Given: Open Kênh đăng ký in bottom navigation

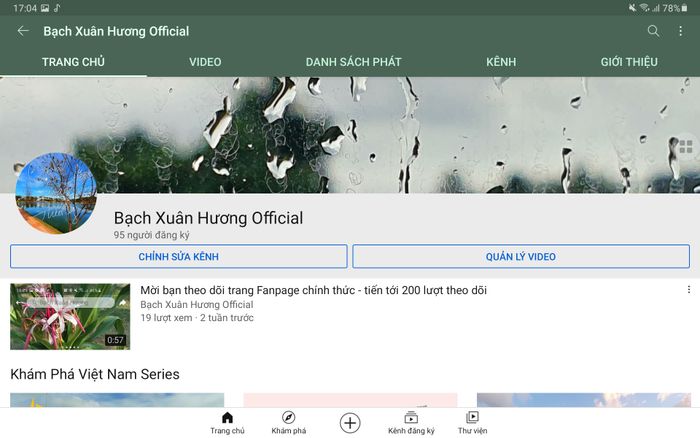Looking at the screenshot, I should click(411, 423).
